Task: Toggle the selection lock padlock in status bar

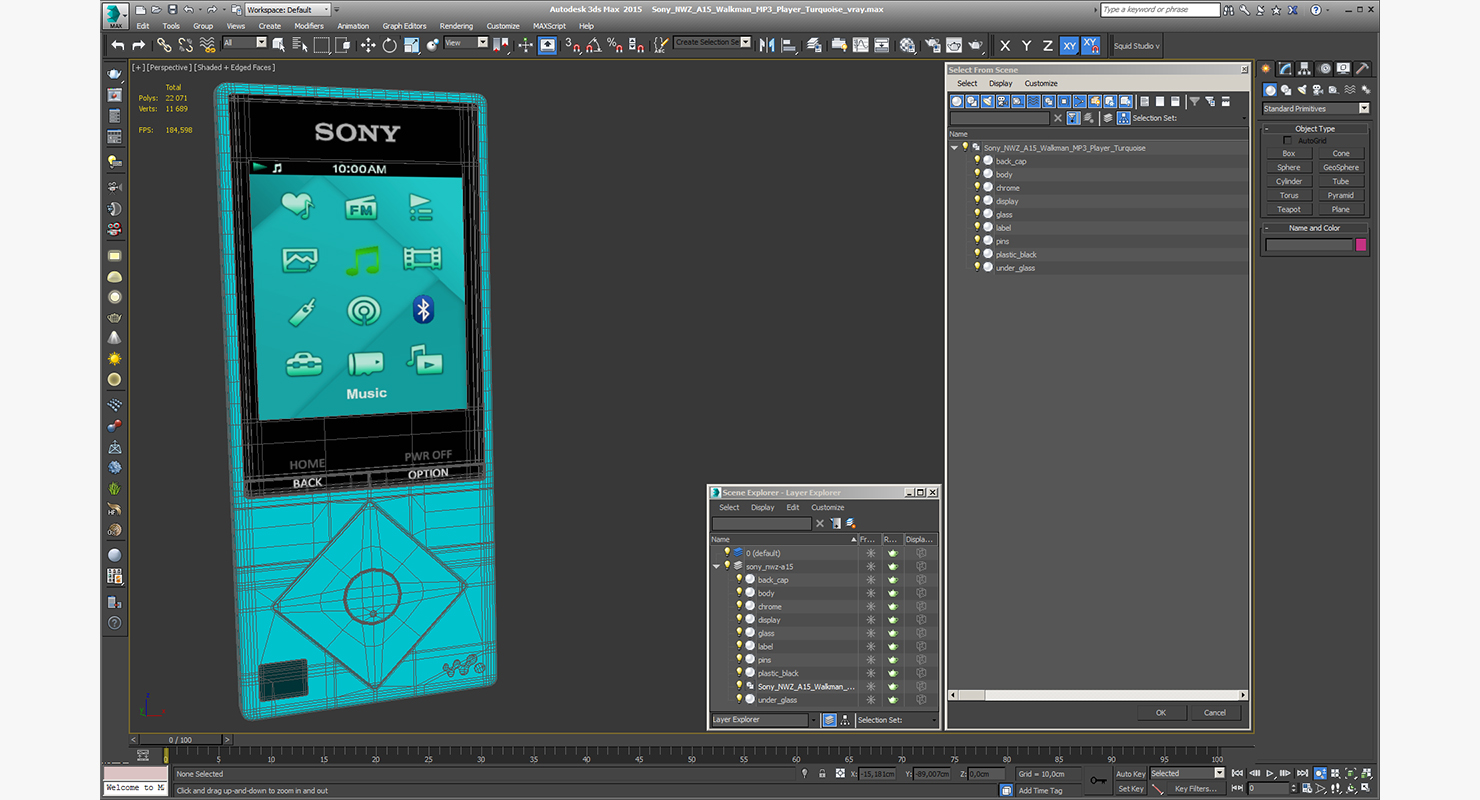Action: [x=822, y=773]
